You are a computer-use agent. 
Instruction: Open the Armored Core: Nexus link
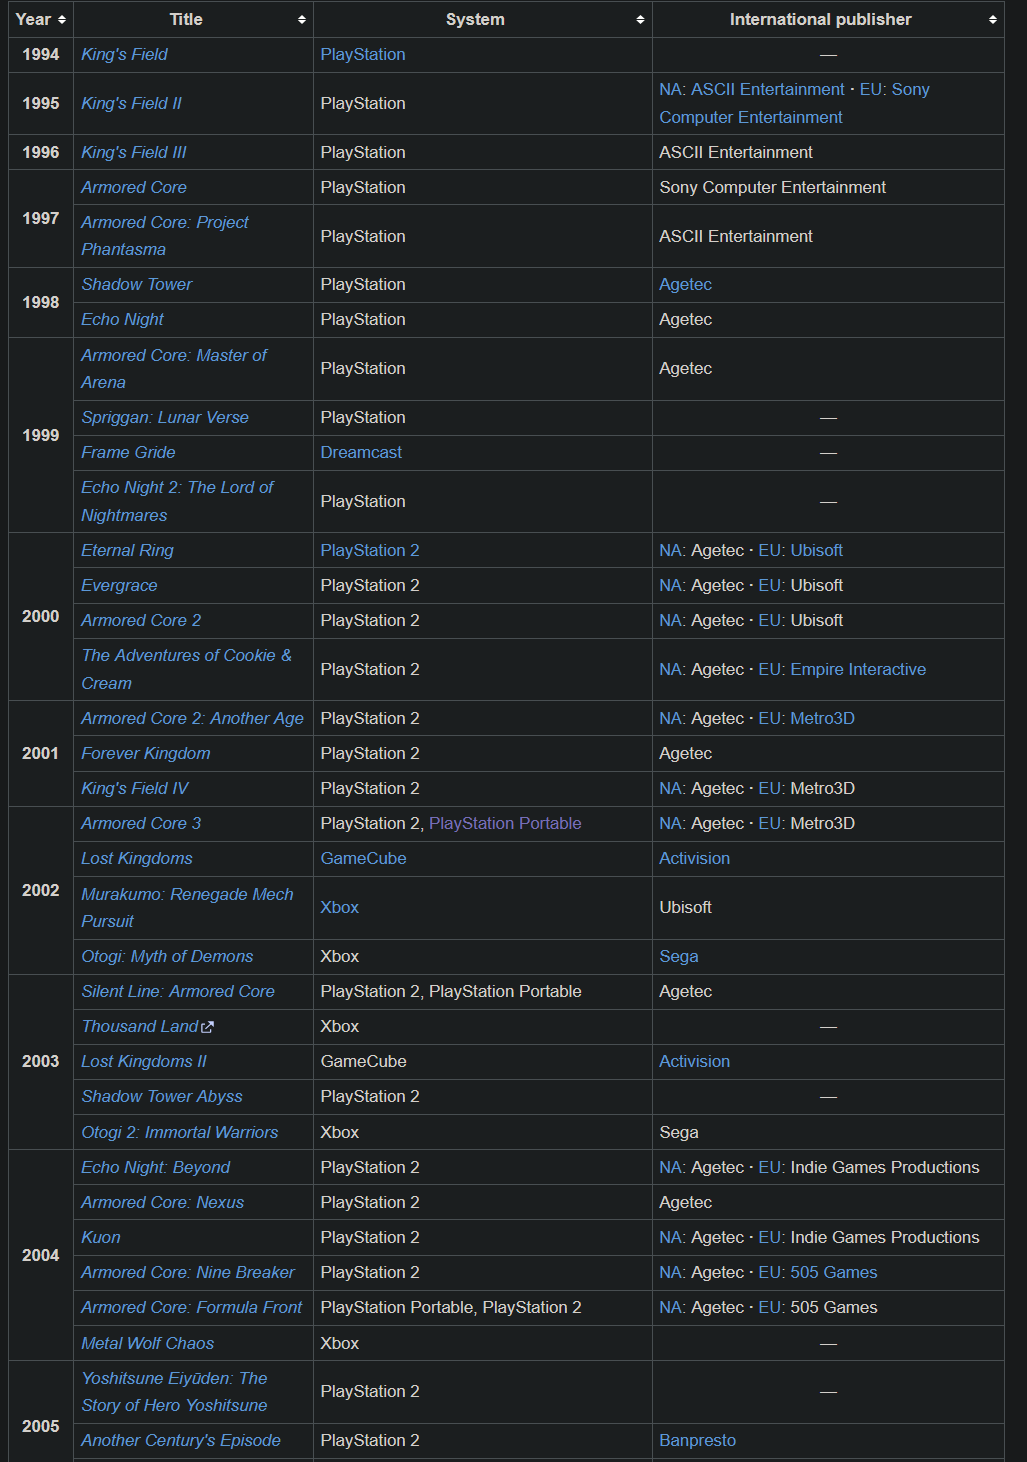(x=162, y=1202)
